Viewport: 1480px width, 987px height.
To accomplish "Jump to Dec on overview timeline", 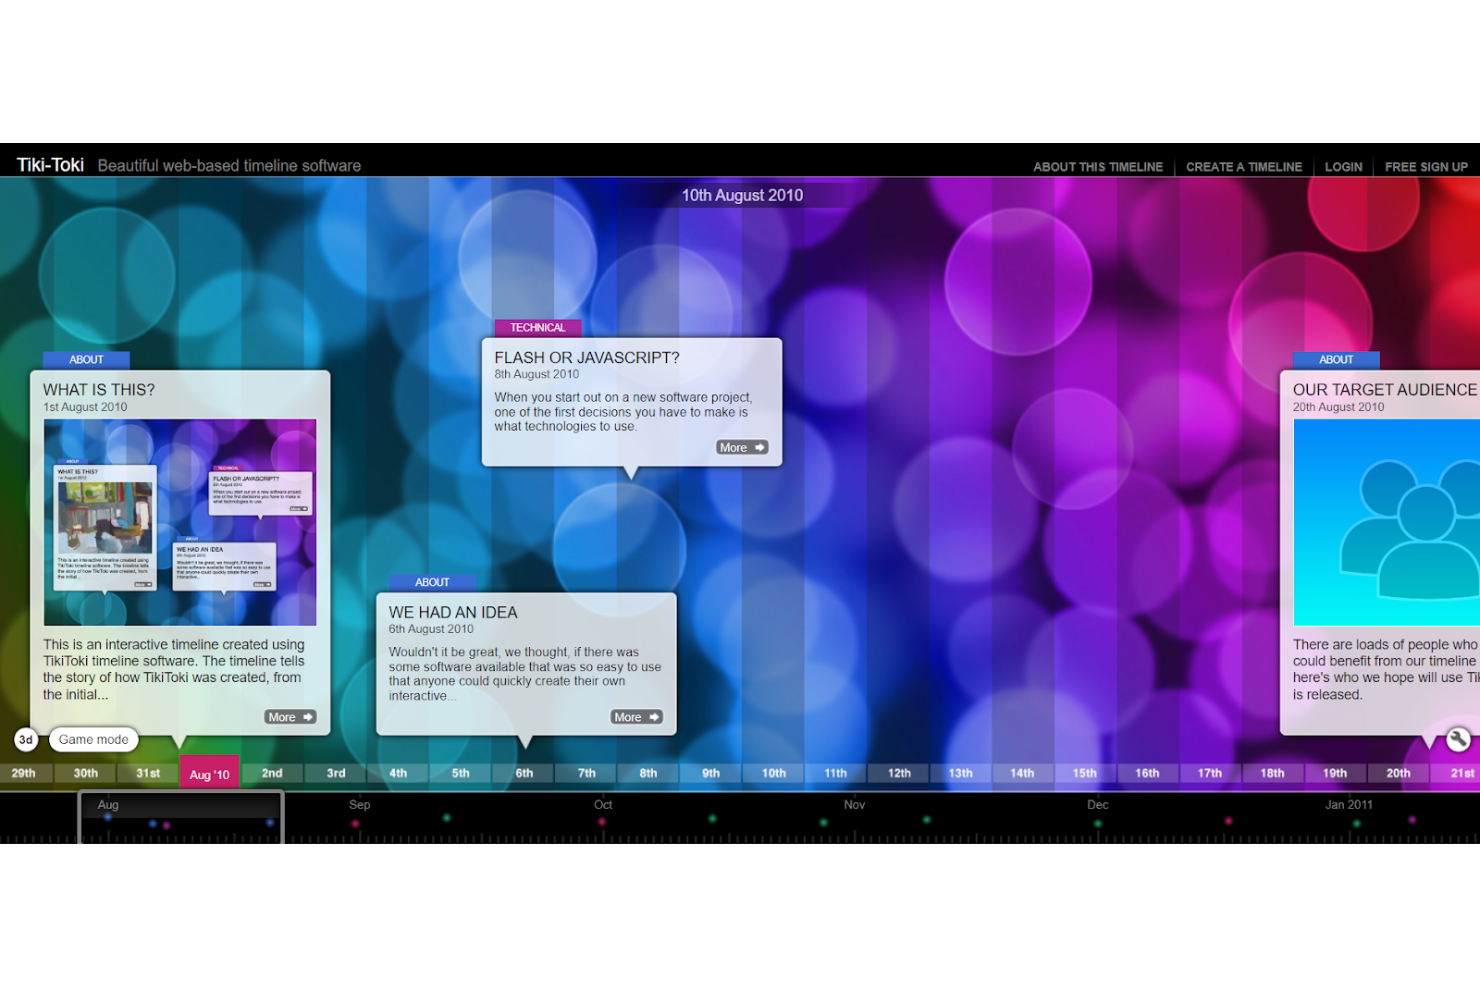I will click(1098, 805).
